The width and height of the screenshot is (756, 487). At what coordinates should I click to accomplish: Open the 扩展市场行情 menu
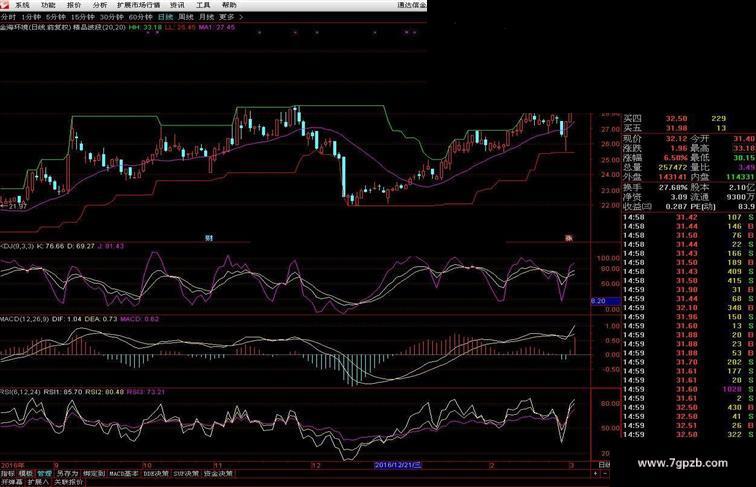[139, 5]
